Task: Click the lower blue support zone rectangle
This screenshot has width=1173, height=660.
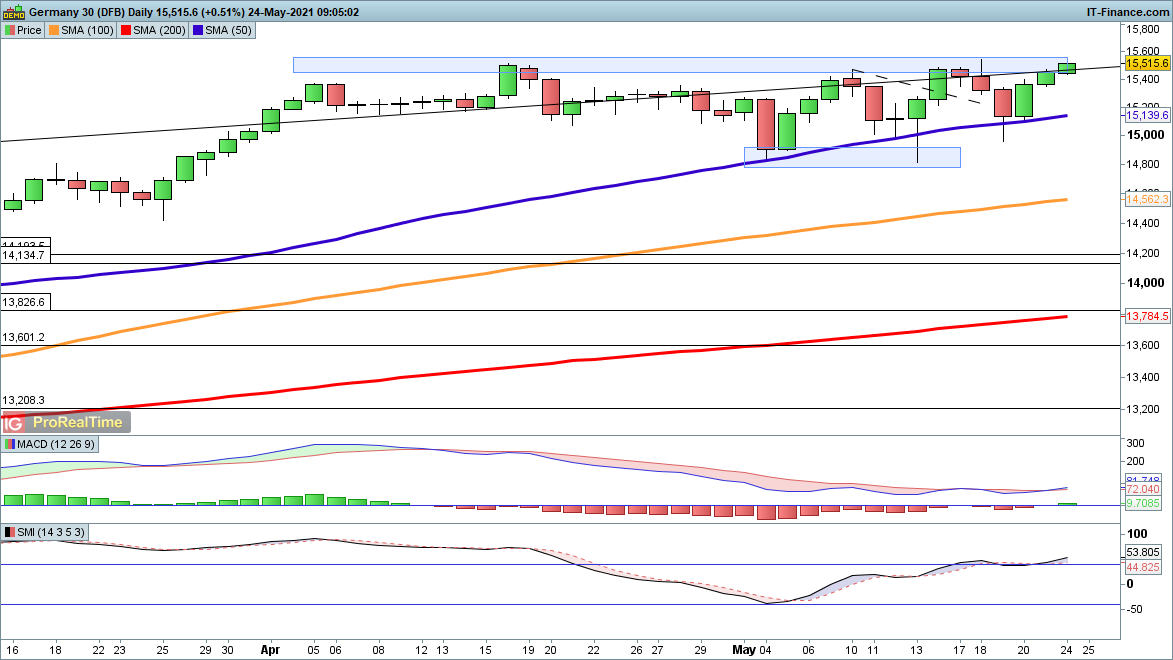Action: click(x=851, y=157)
